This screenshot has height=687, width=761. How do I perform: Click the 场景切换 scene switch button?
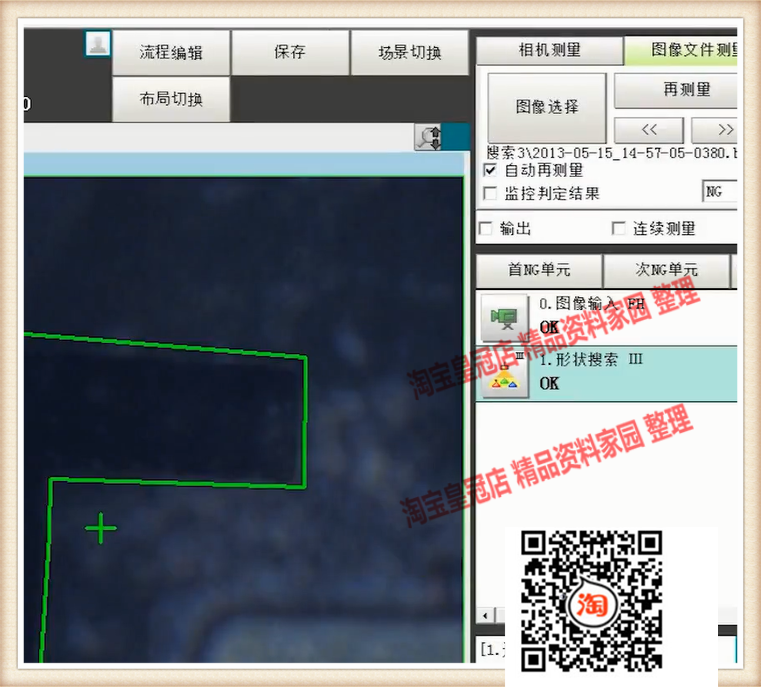click(410, 52)
